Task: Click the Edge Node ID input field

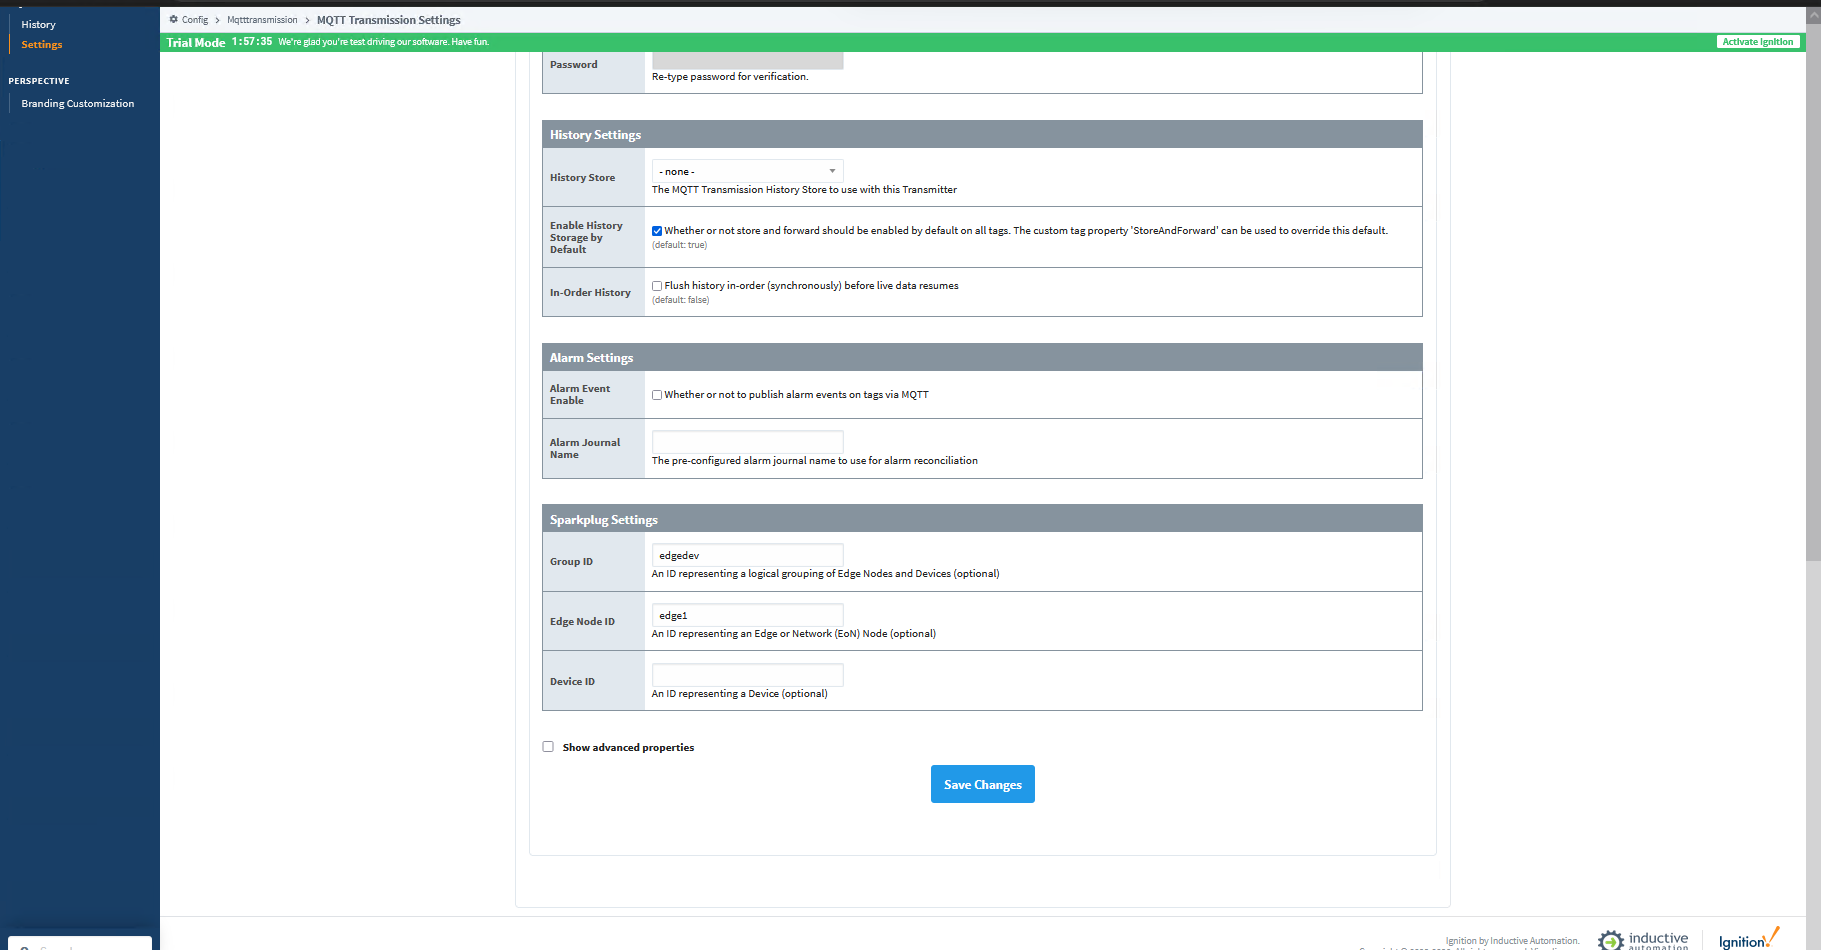Action: [x=747, y=615]
